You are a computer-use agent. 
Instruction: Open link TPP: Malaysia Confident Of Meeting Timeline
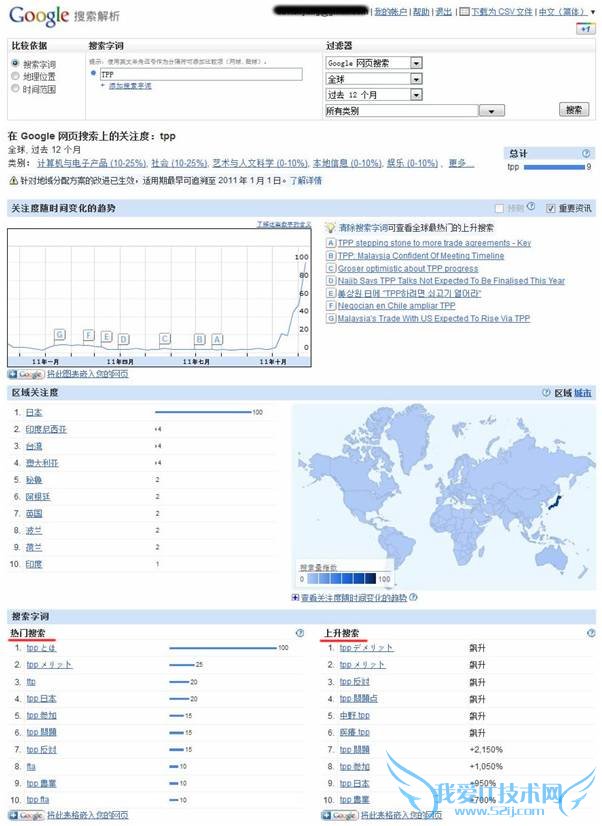421,255
